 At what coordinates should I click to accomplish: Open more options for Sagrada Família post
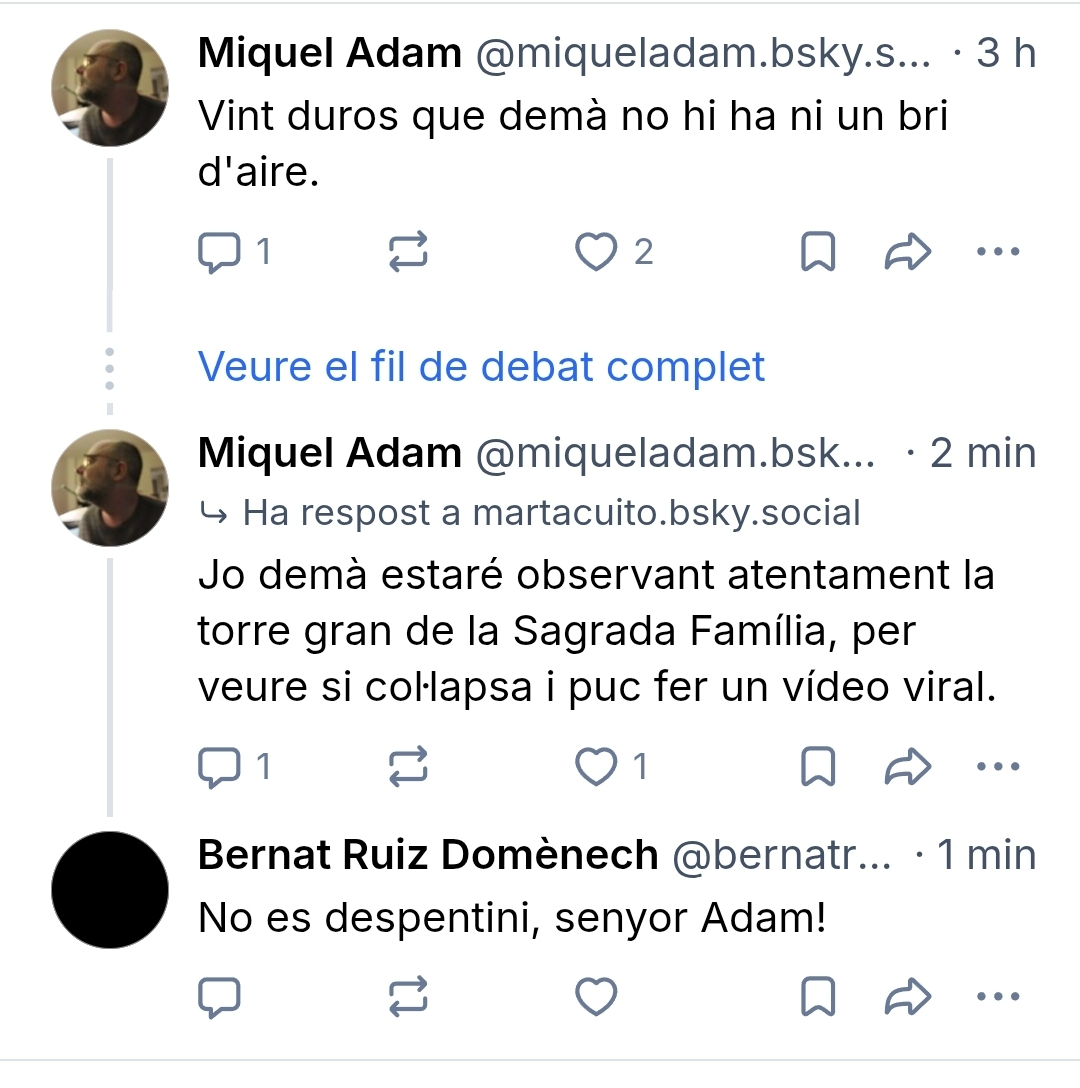[x=997, y=767]
